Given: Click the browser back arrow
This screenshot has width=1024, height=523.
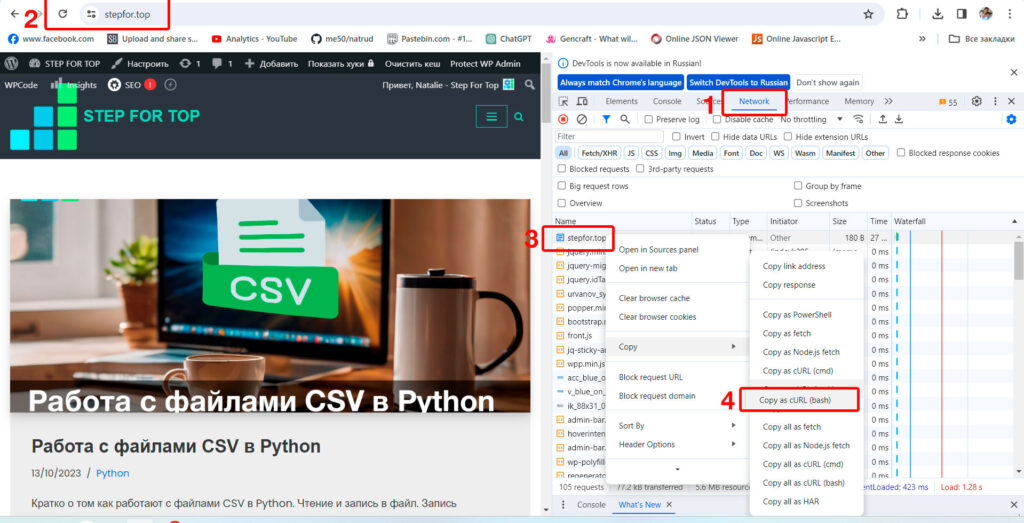Looking at the screenshot, I should [x=14, y=14].
